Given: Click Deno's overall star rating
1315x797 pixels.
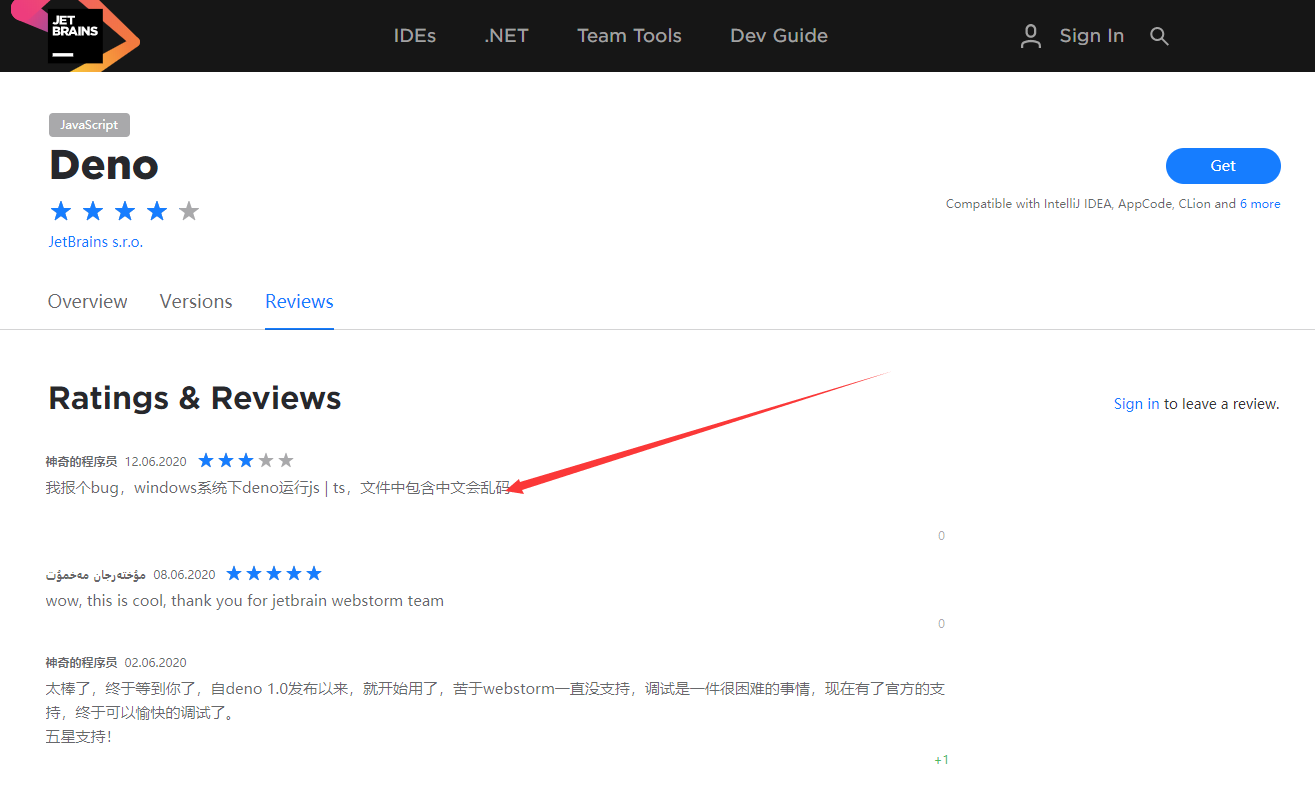Looking at the screenshot, I should (x=125, y=211).
